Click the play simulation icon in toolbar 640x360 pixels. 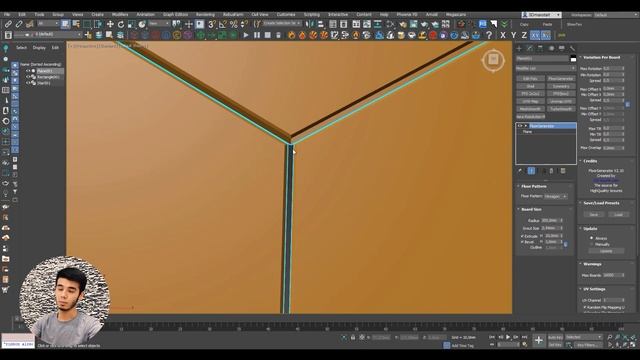[246, 36]
